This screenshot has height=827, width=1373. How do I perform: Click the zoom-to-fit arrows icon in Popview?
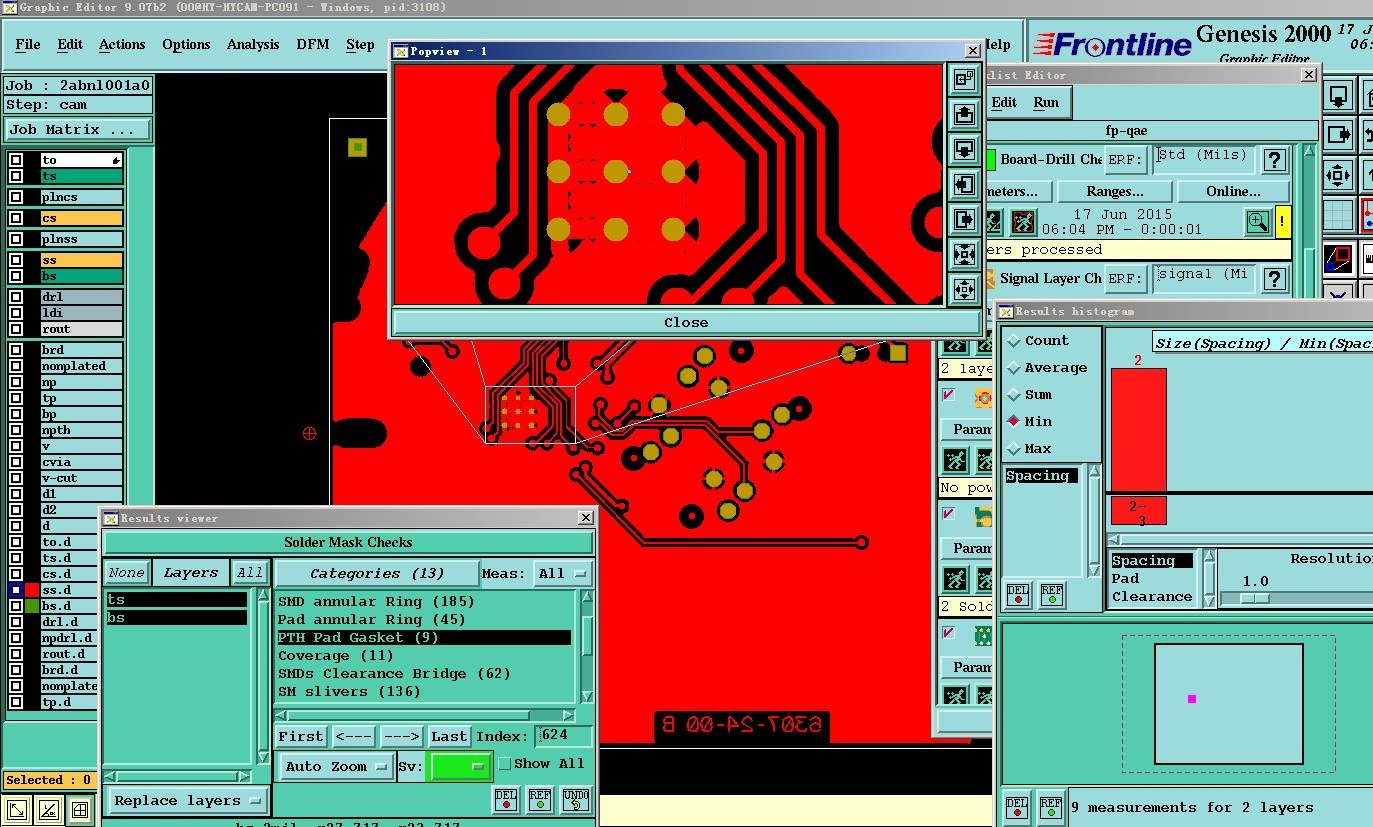pos(964,255)
